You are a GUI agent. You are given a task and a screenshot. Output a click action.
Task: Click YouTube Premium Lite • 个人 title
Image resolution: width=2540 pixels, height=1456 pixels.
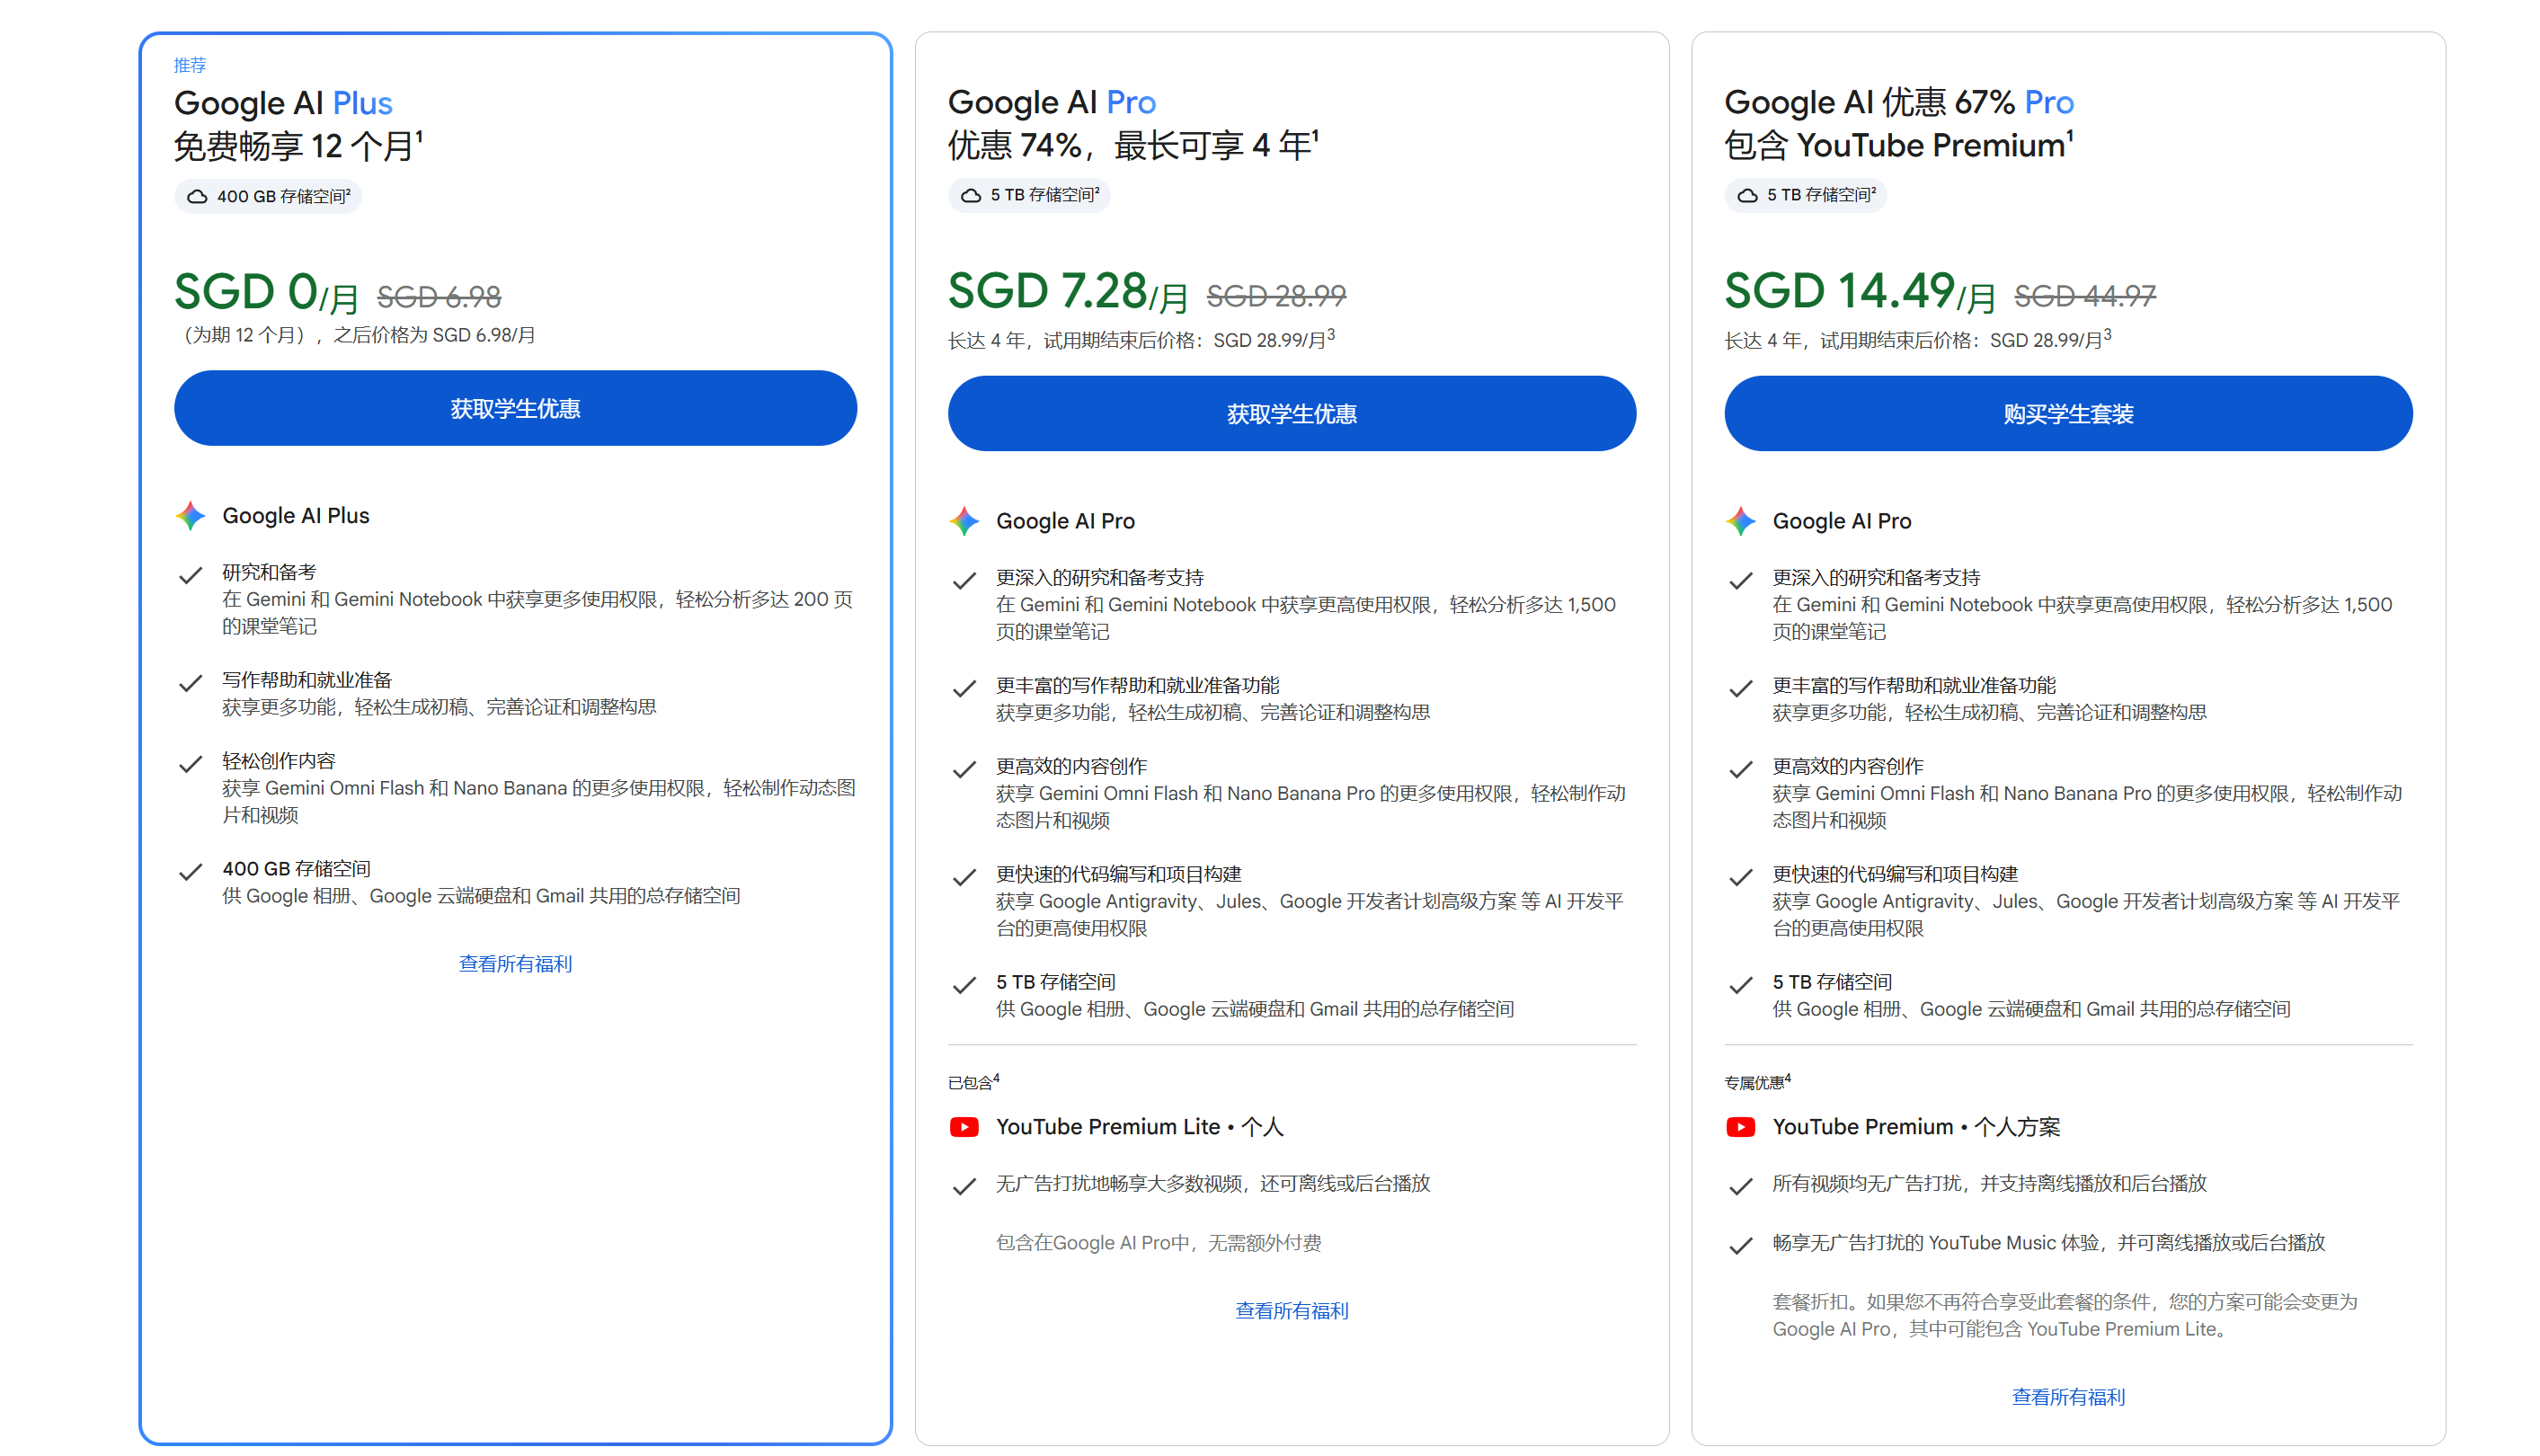pyautogui.click(x=1139, y=1127)
